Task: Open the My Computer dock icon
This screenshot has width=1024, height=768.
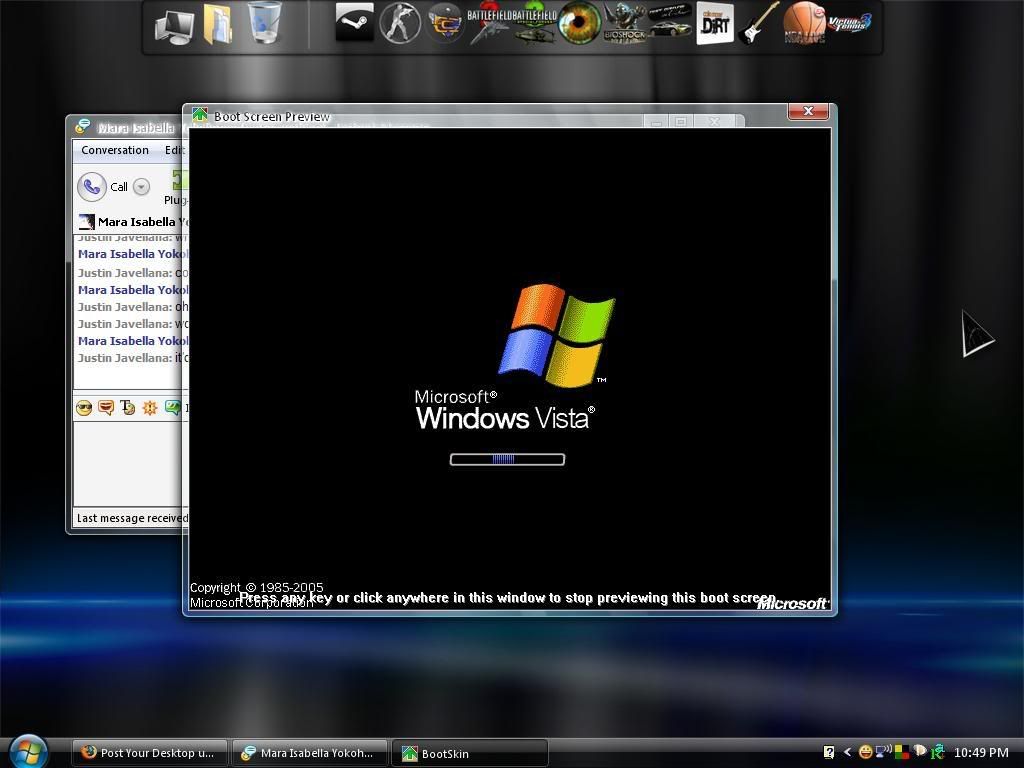Action: [x=174, y=25]
